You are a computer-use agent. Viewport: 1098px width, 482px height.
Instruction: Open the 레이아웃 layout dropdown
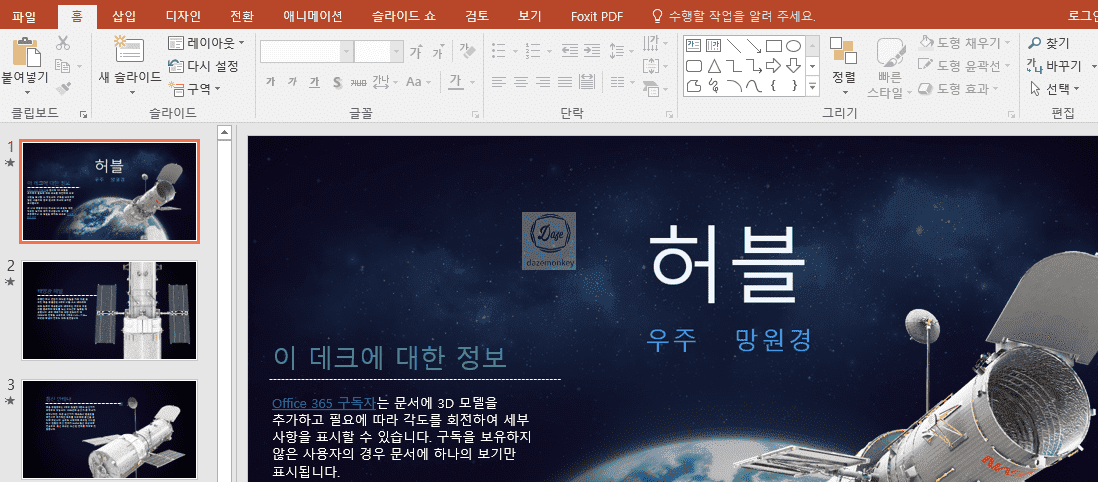tap(207, 43)
